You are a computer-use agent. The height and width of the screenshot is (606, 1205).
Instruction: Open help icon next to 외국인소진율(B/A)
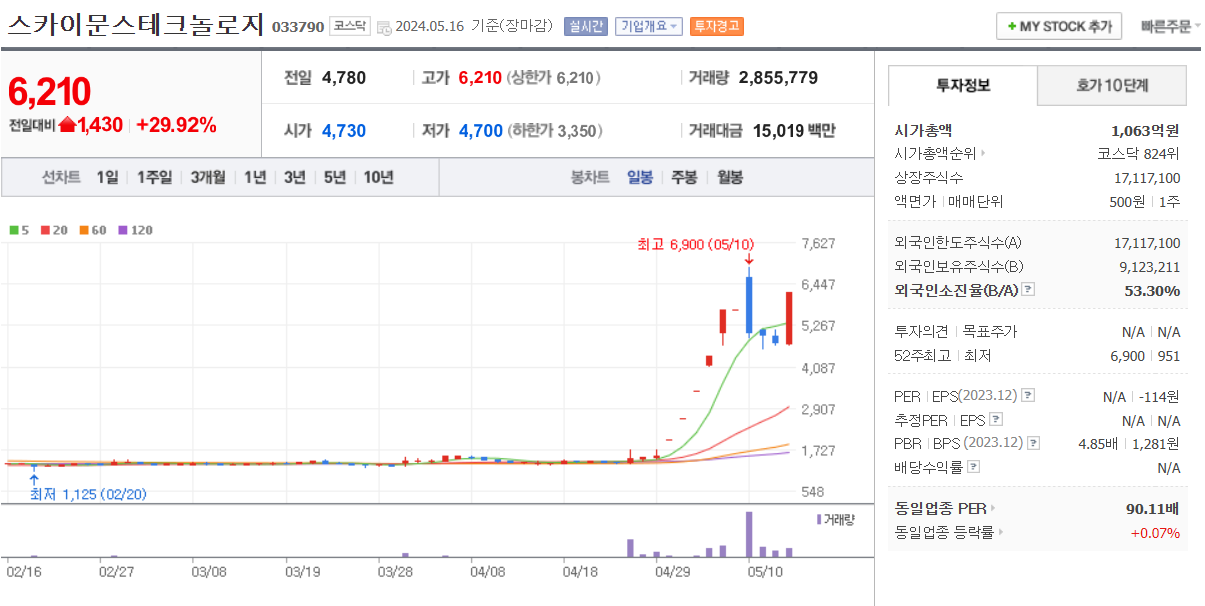1028,290
